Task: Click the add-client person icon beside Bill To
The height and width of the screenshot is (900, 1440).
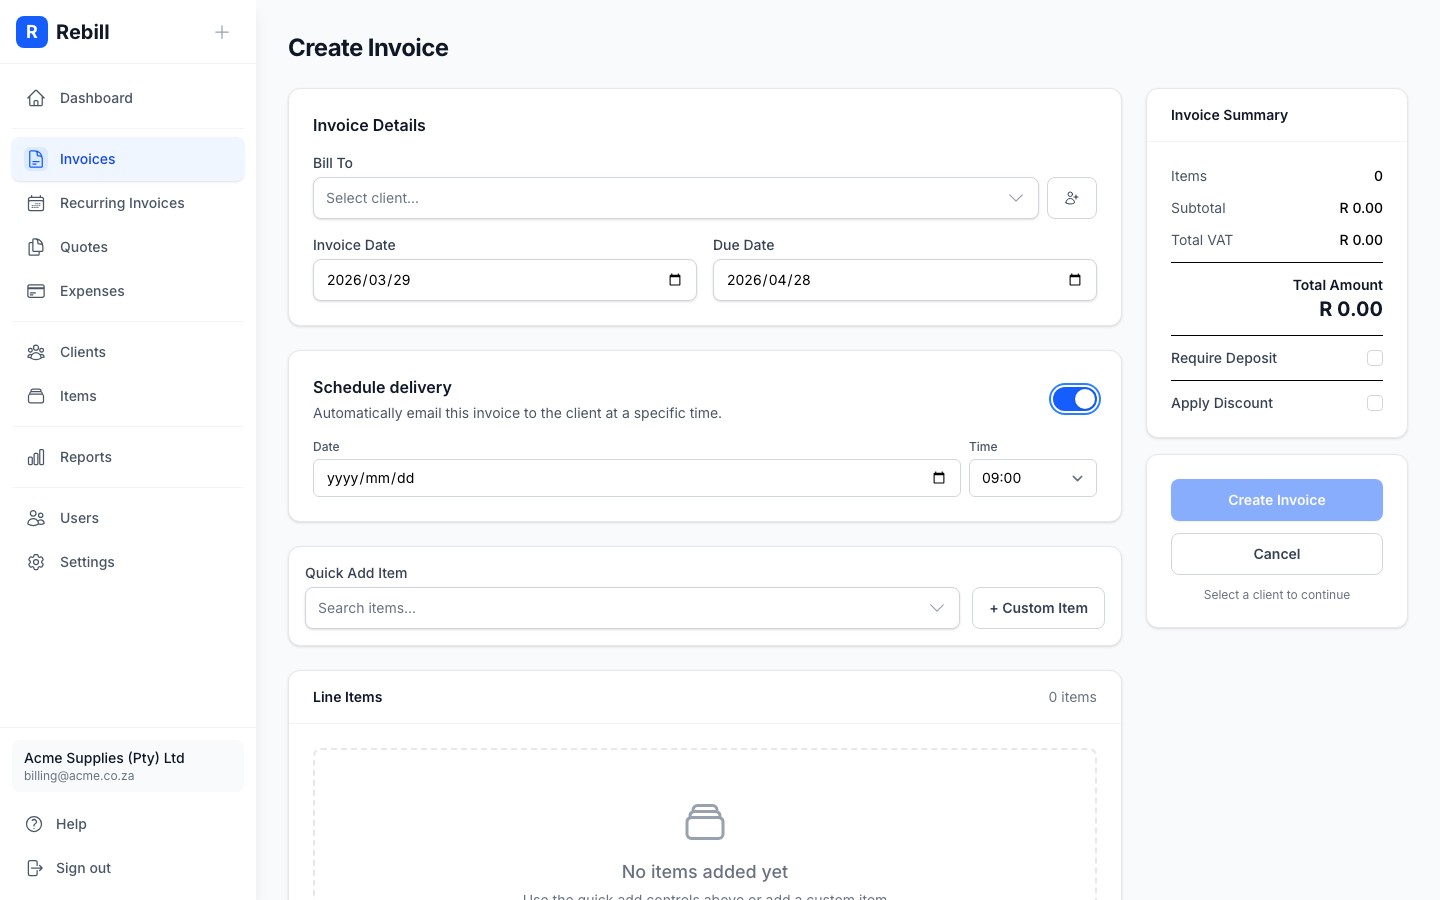Action: pos(1071,198)
